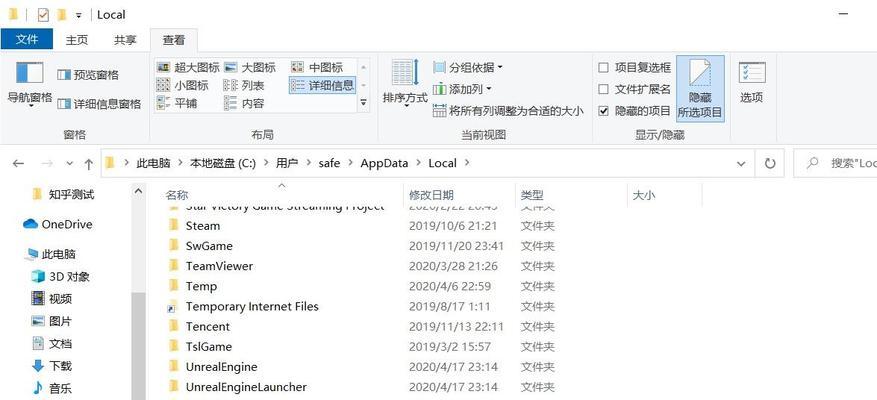Select 超大图标 extra large icons layout
877x400 pixels.
click(x=188, y=68)
